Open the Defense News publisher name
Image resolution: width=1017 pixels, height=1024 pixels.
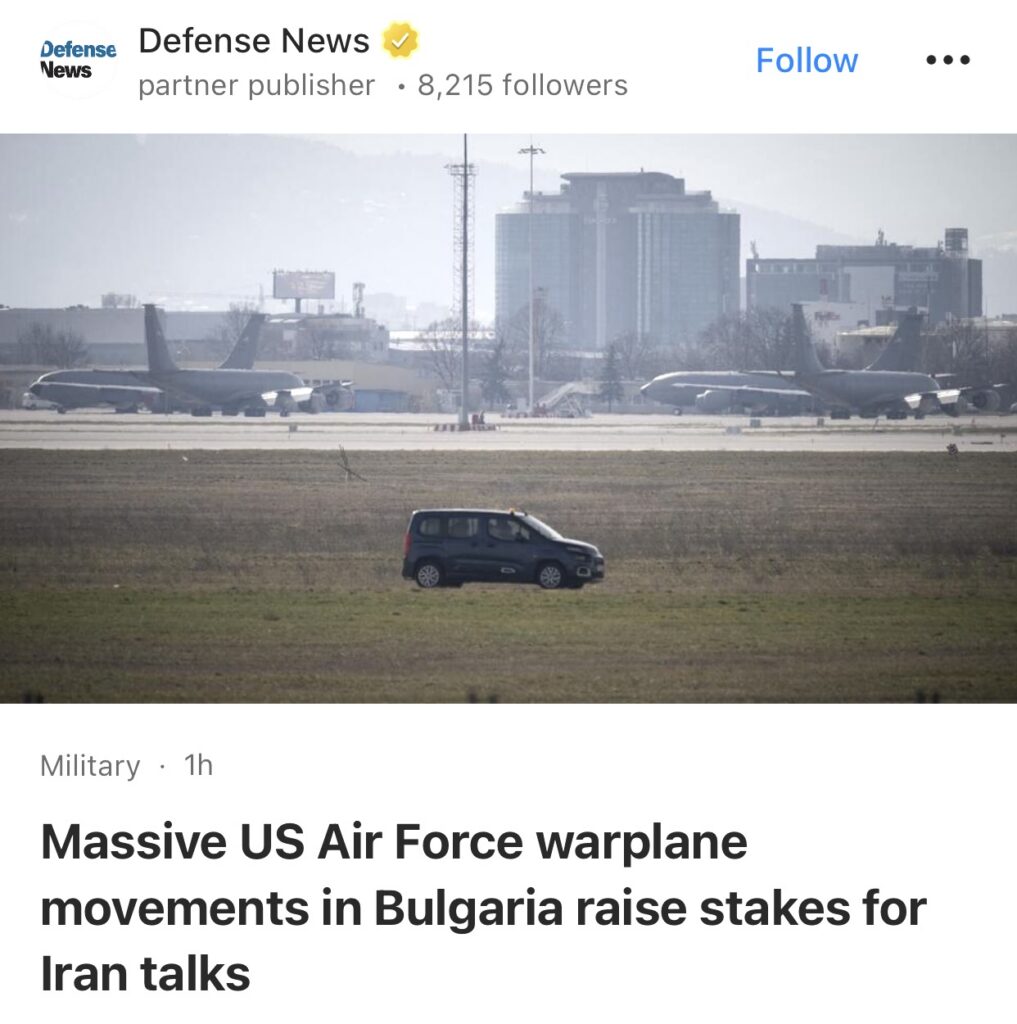254,40
